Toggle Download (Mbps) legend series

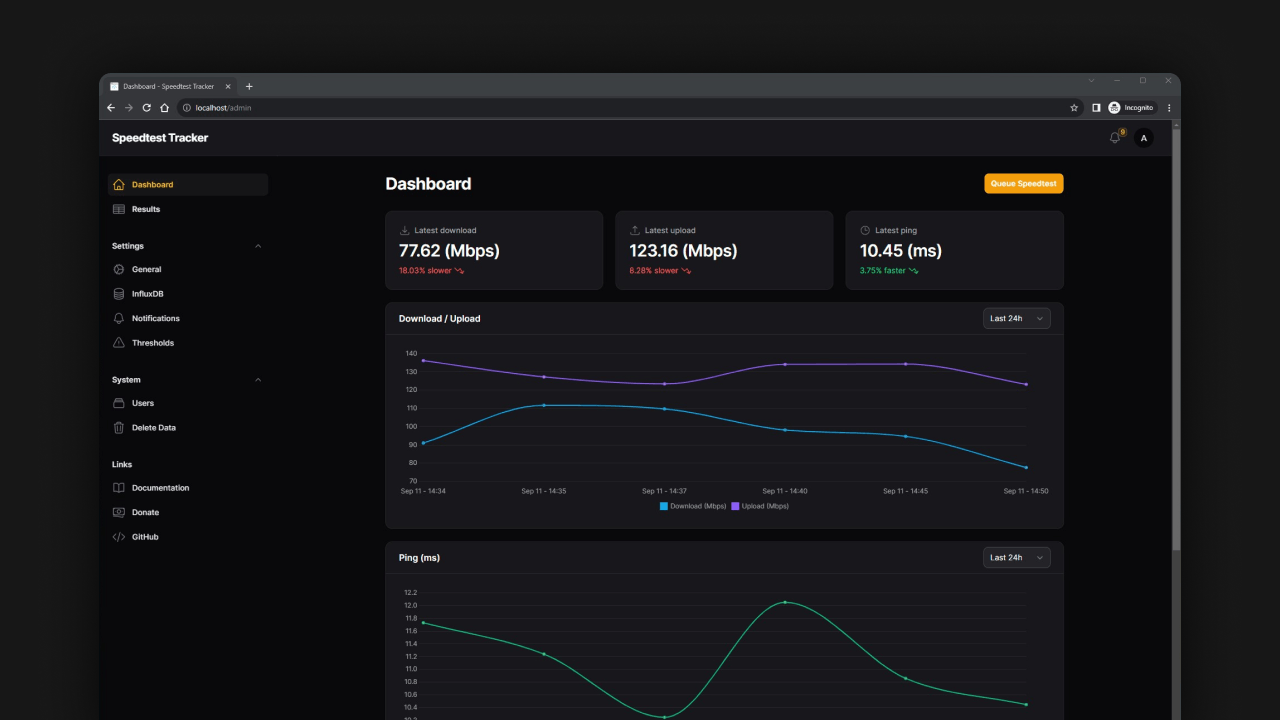tap(693, 506)
